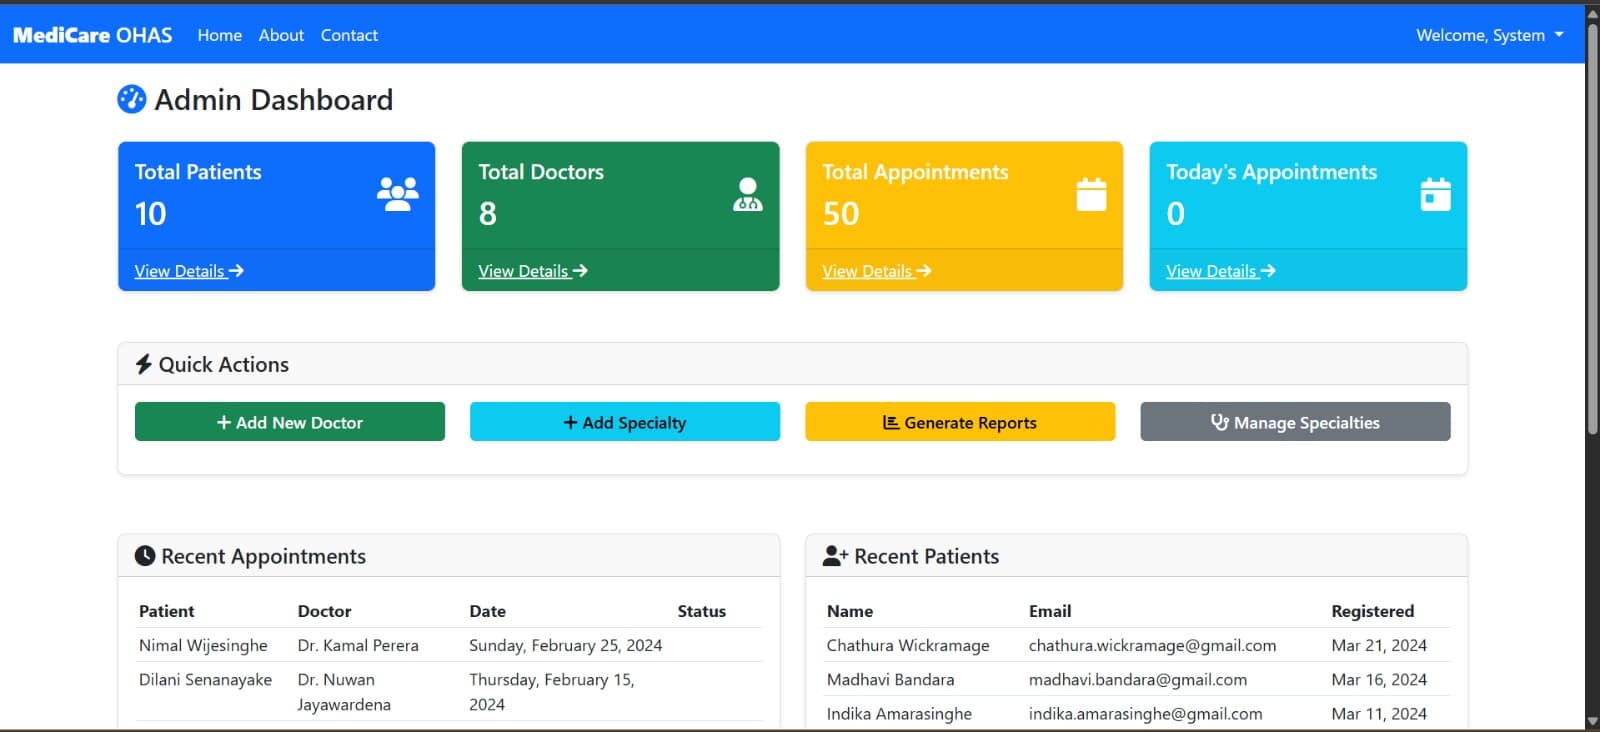The height and width of the screenshot is (732, 1600).
Task: Click the date Thursday, February 15, 2024
Action: click(552, 692)
